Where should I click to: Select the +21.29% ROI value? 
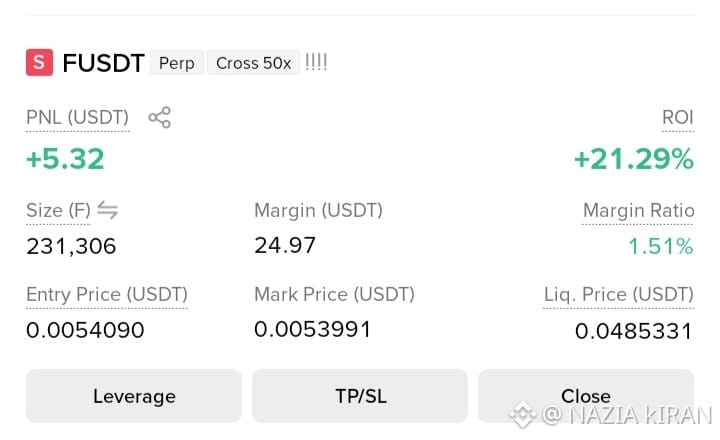click(634, 159)
